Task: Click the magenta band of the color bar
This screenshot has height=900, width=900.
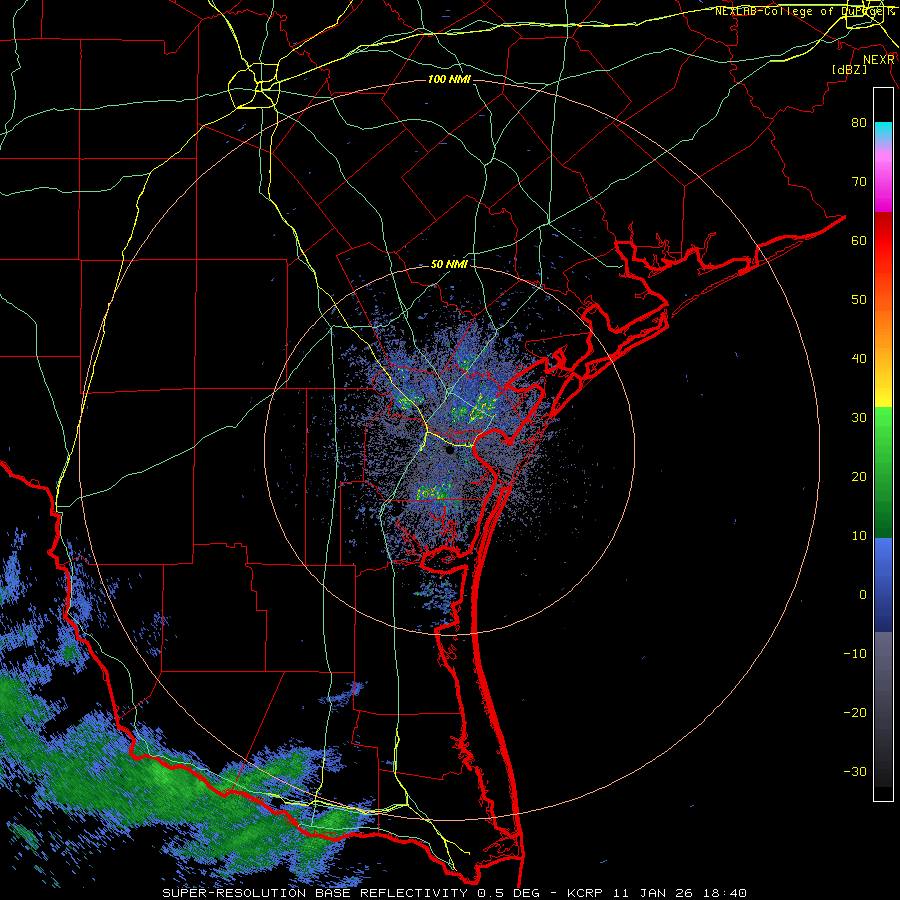Action: point(883,184)
